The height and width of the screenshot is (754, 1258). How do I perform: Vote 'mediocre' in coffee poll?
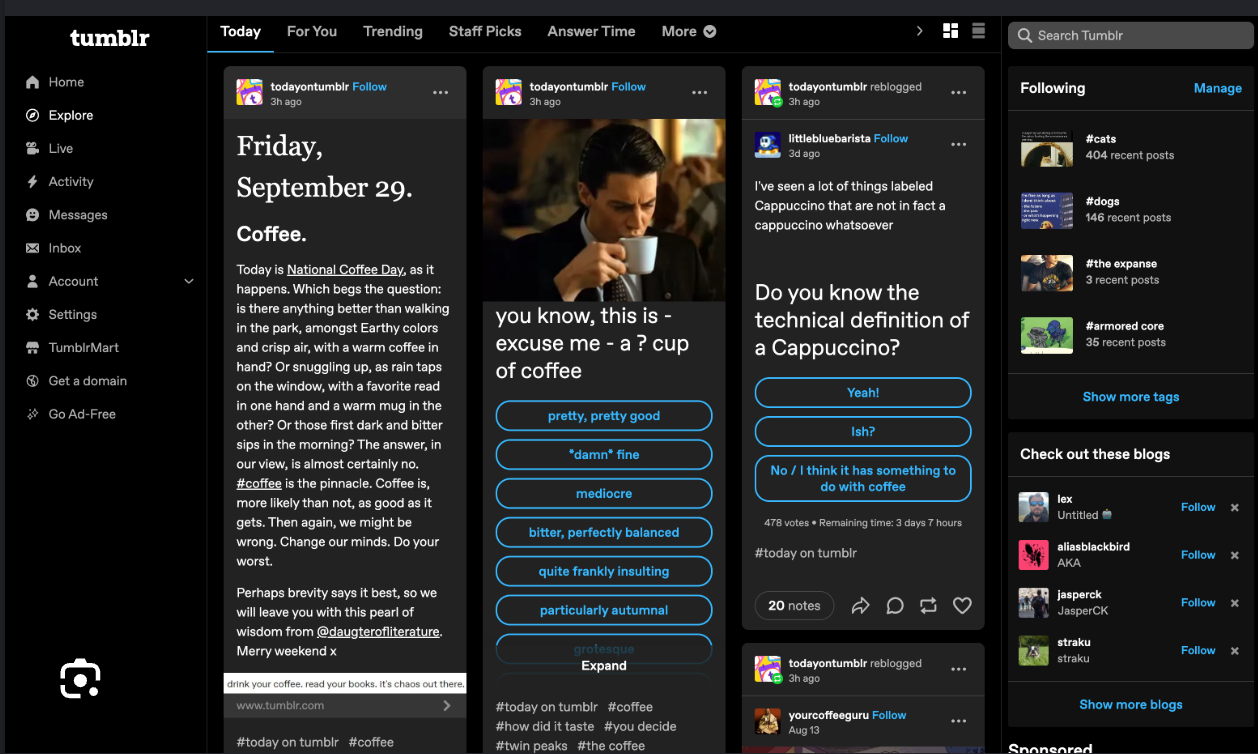[x=604, y=494]
